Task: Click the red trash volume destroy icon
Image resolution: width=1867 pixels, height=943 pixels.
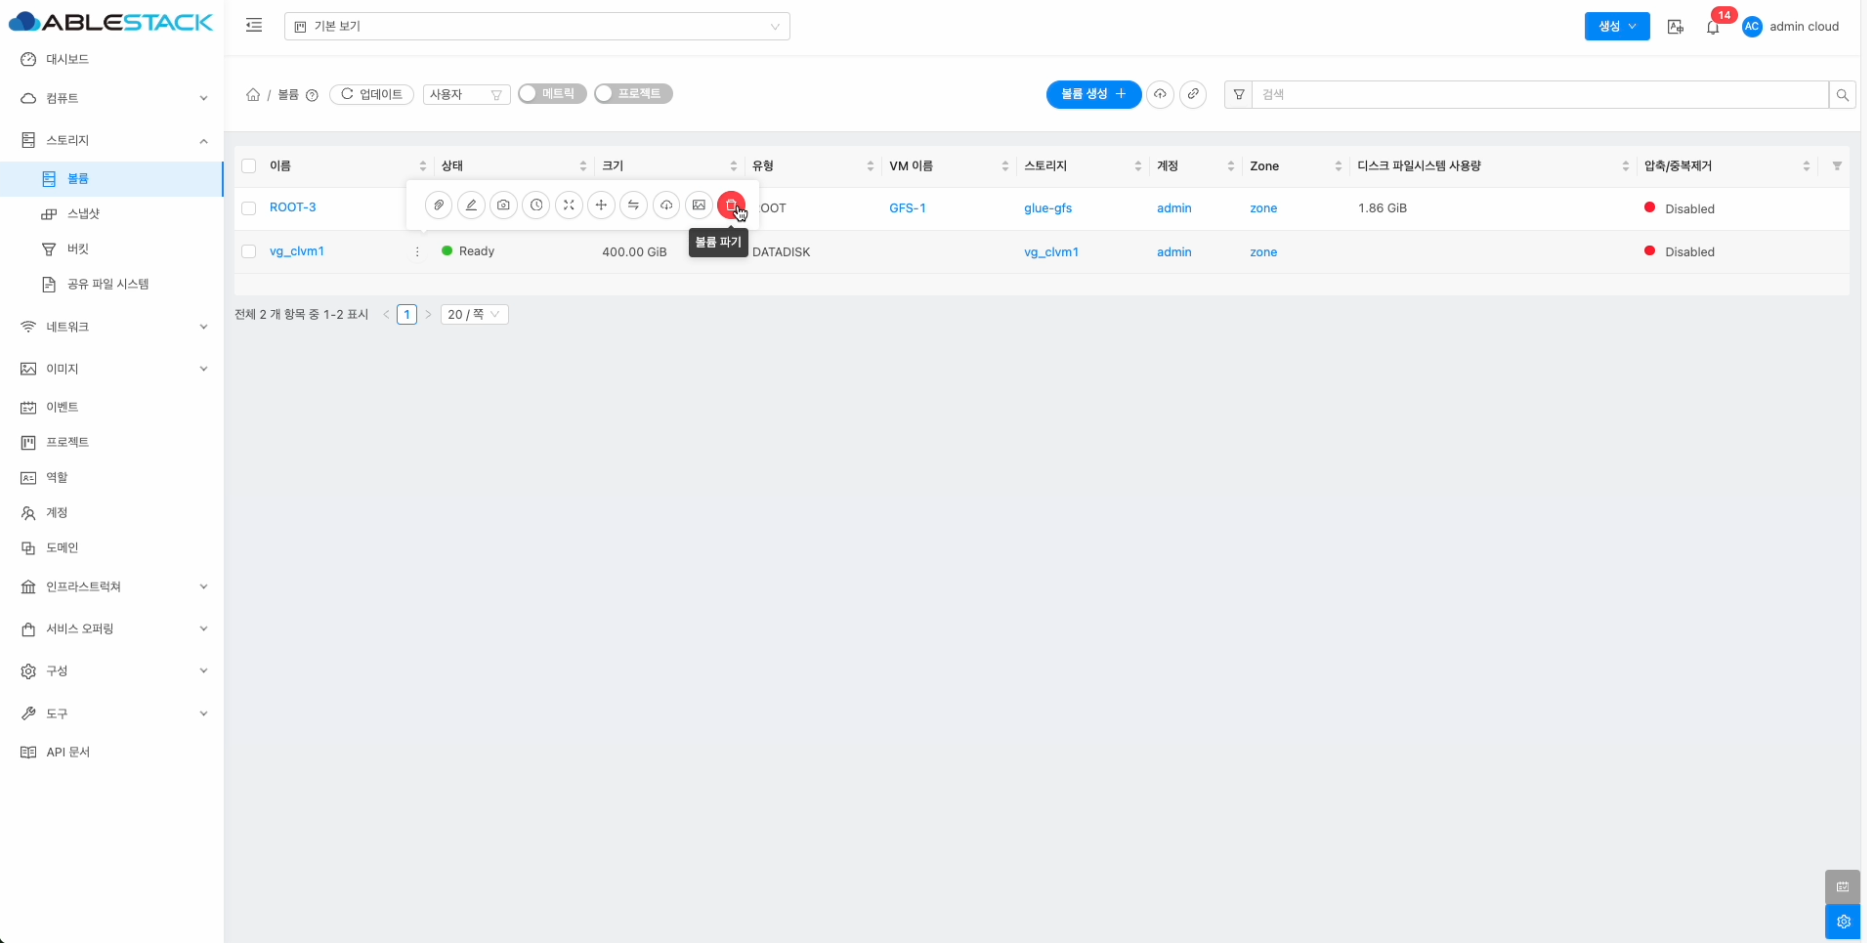Action: click(x=730, y=205)
